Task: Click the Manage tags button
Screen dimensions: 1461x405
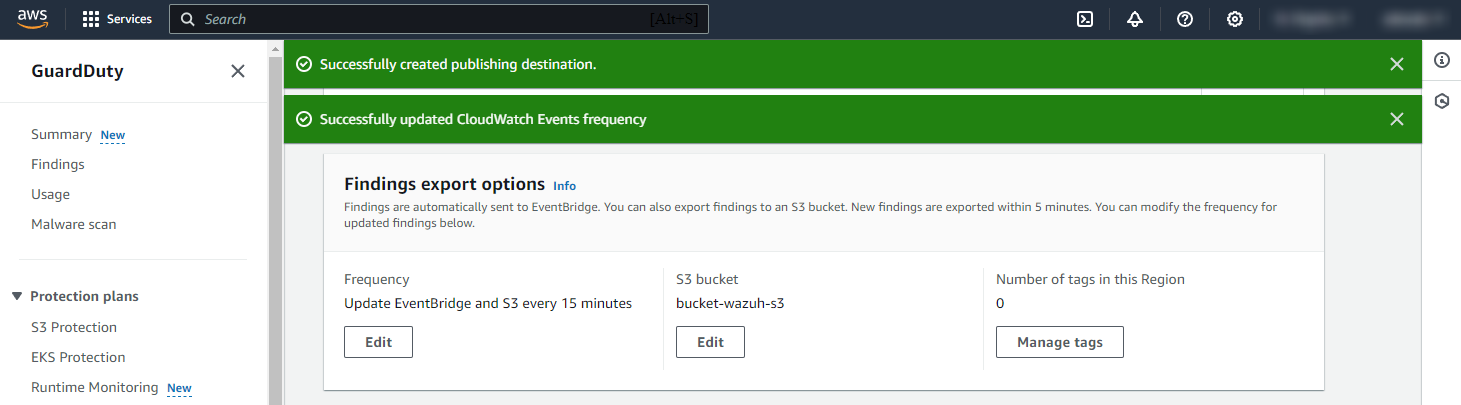Action: pyautogui.click(x=1059, y=342)
